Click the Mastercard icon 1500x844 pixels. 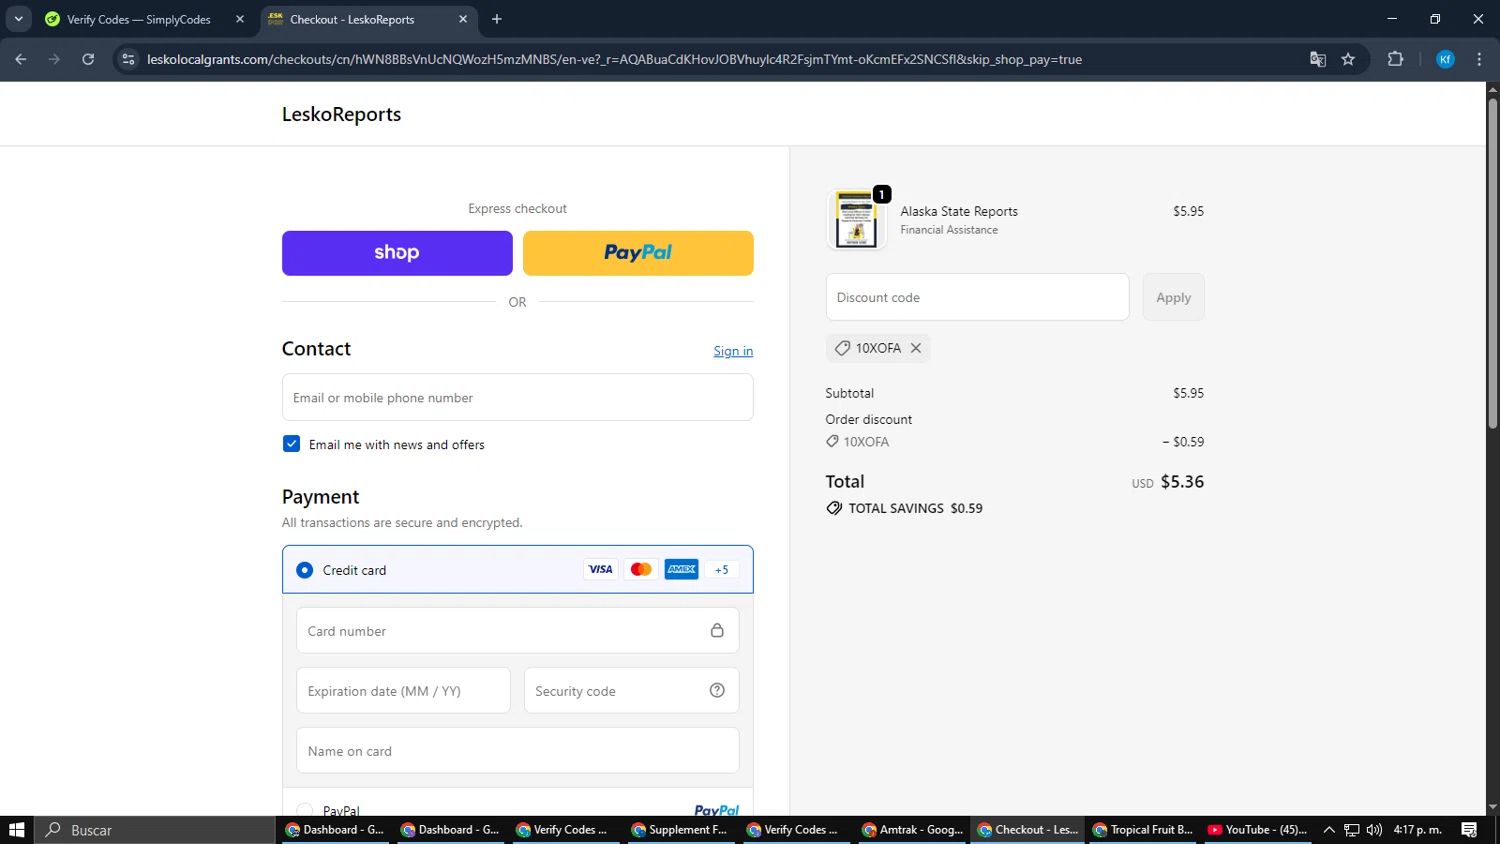[641, 570]
